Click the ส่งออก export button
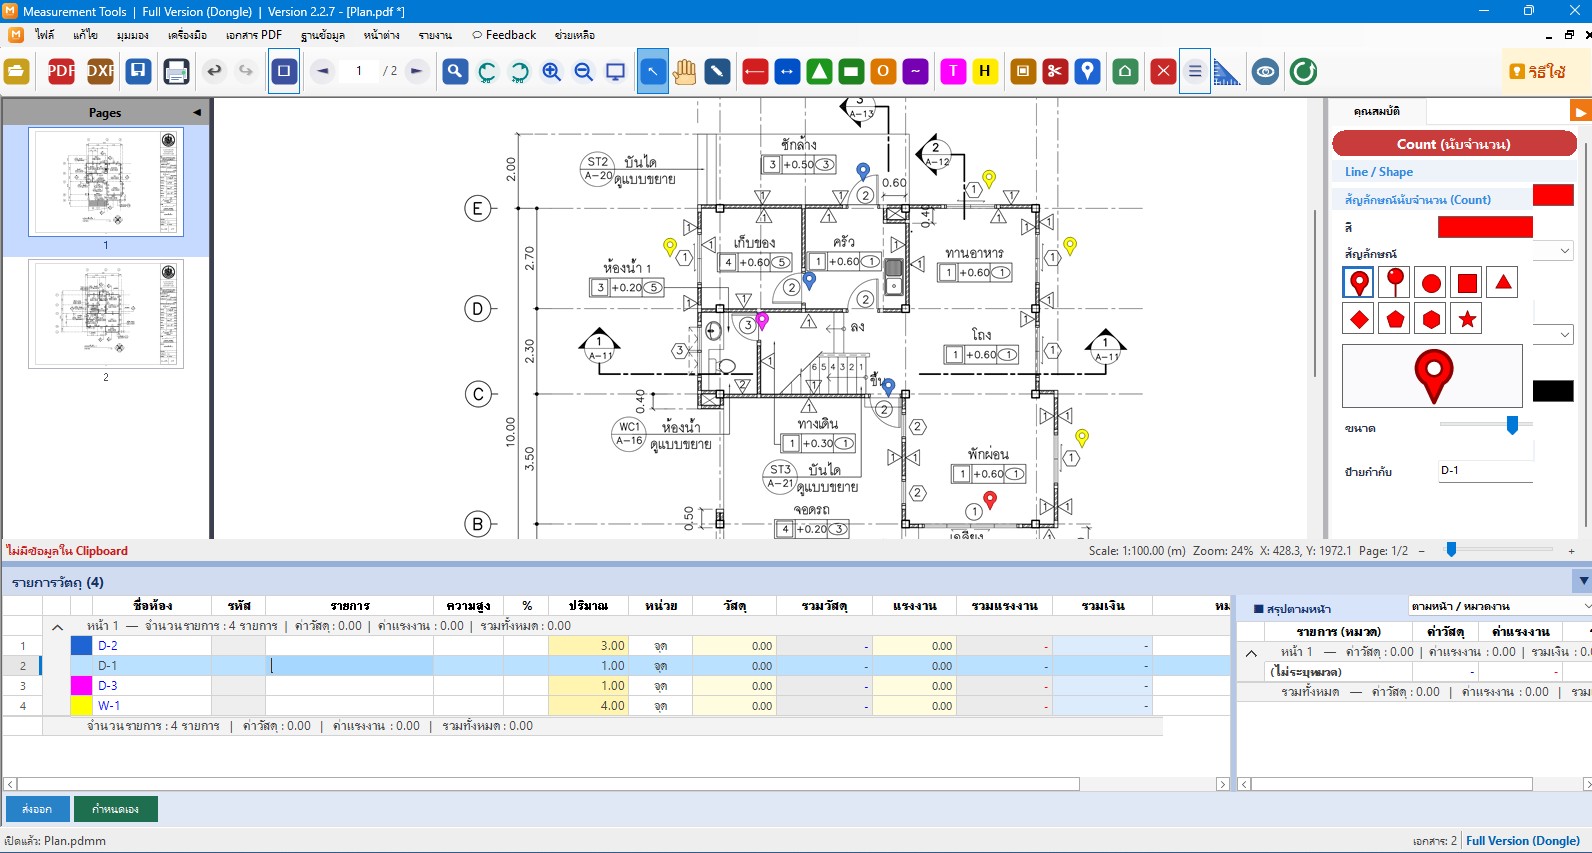 pyautogui.click(x=38, y=809)
